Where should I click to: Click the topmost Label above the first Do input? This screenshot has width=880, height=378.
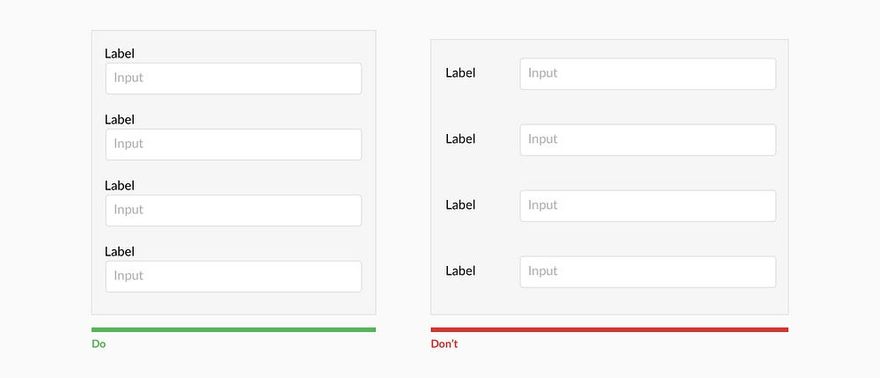click(120, 54)
